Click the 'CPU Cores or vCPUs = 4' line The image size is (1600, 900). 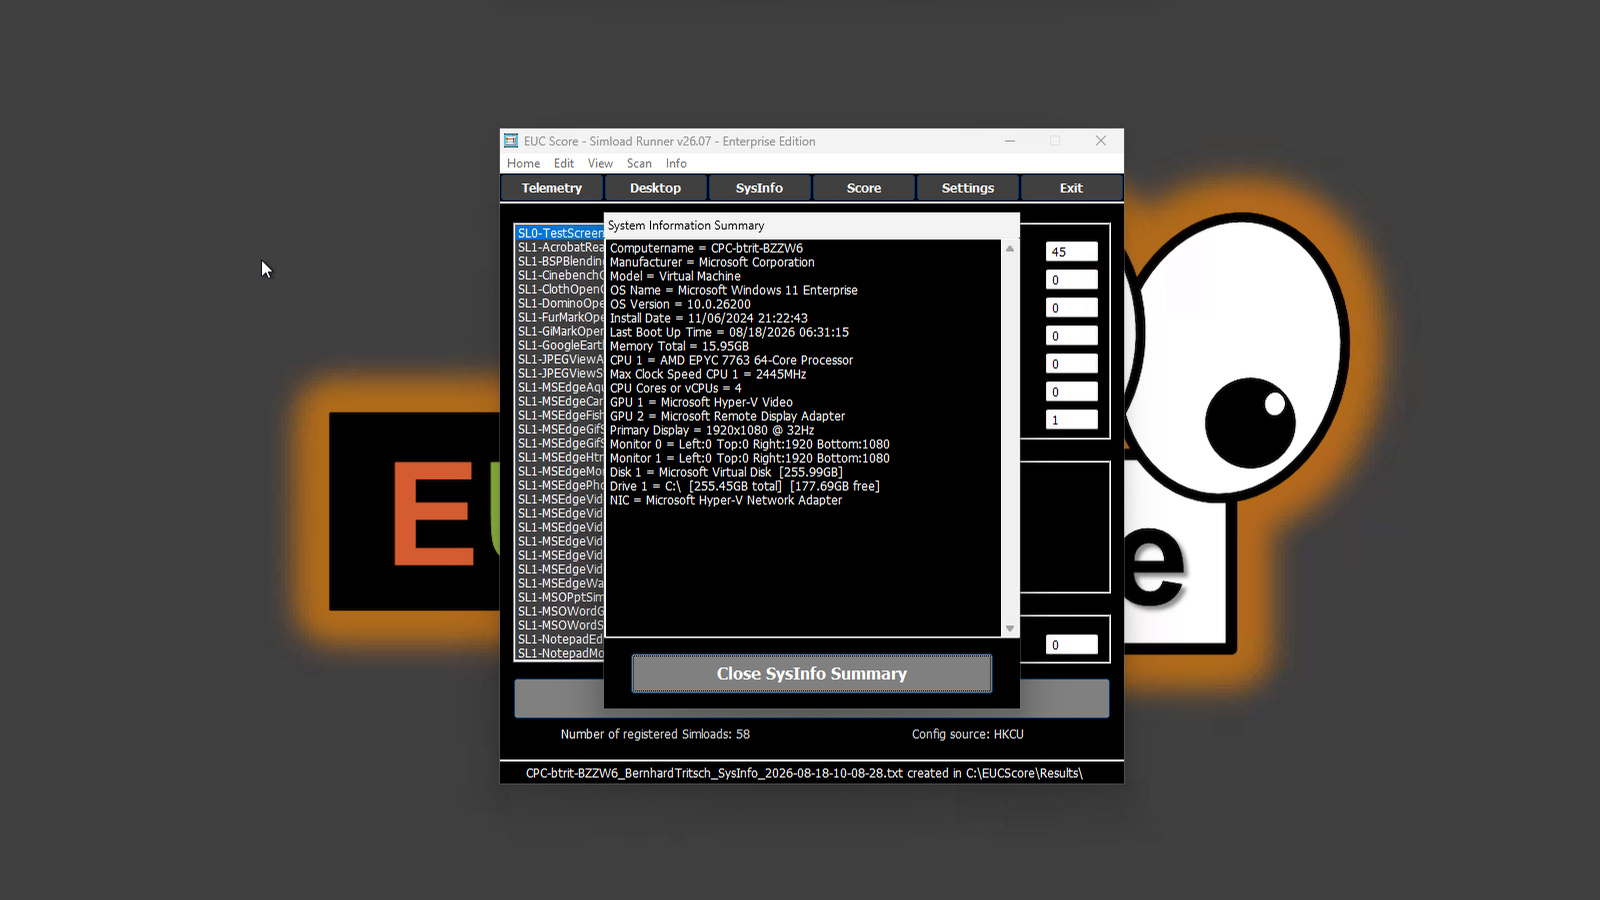(676, 388)
